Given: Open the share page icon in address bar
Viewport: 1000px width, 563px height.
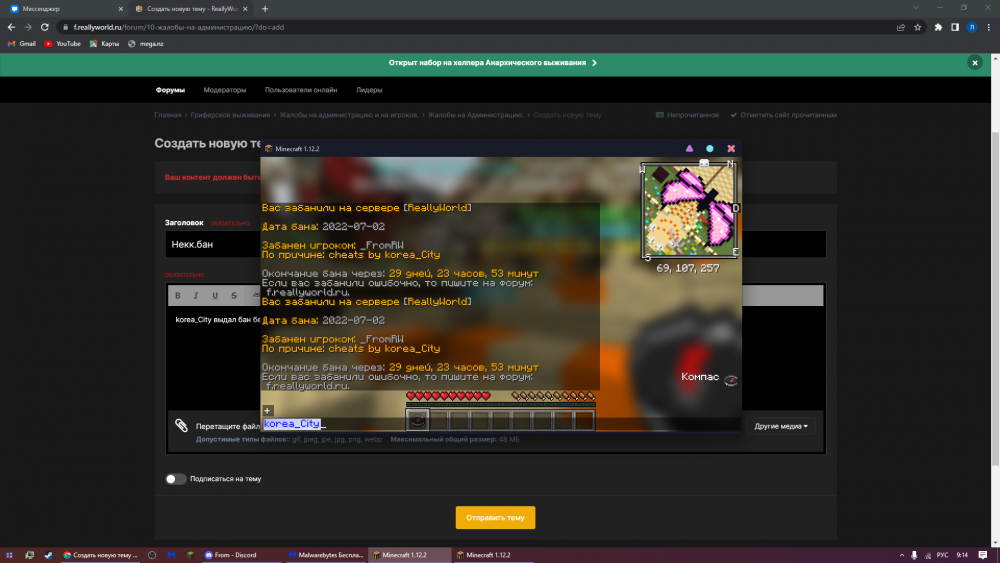Looking at the screenshot, I should 901,27.
